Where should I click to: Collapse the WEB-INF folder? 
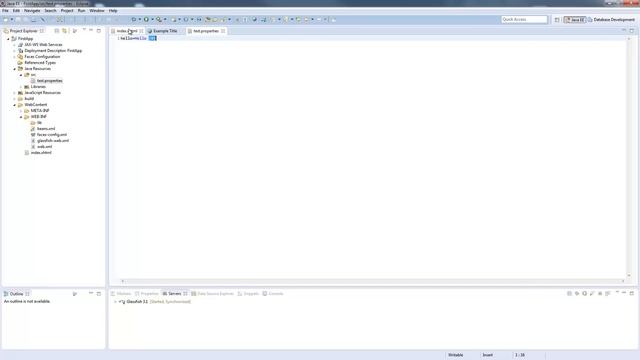pyautogui.click(x=21, y=117)
